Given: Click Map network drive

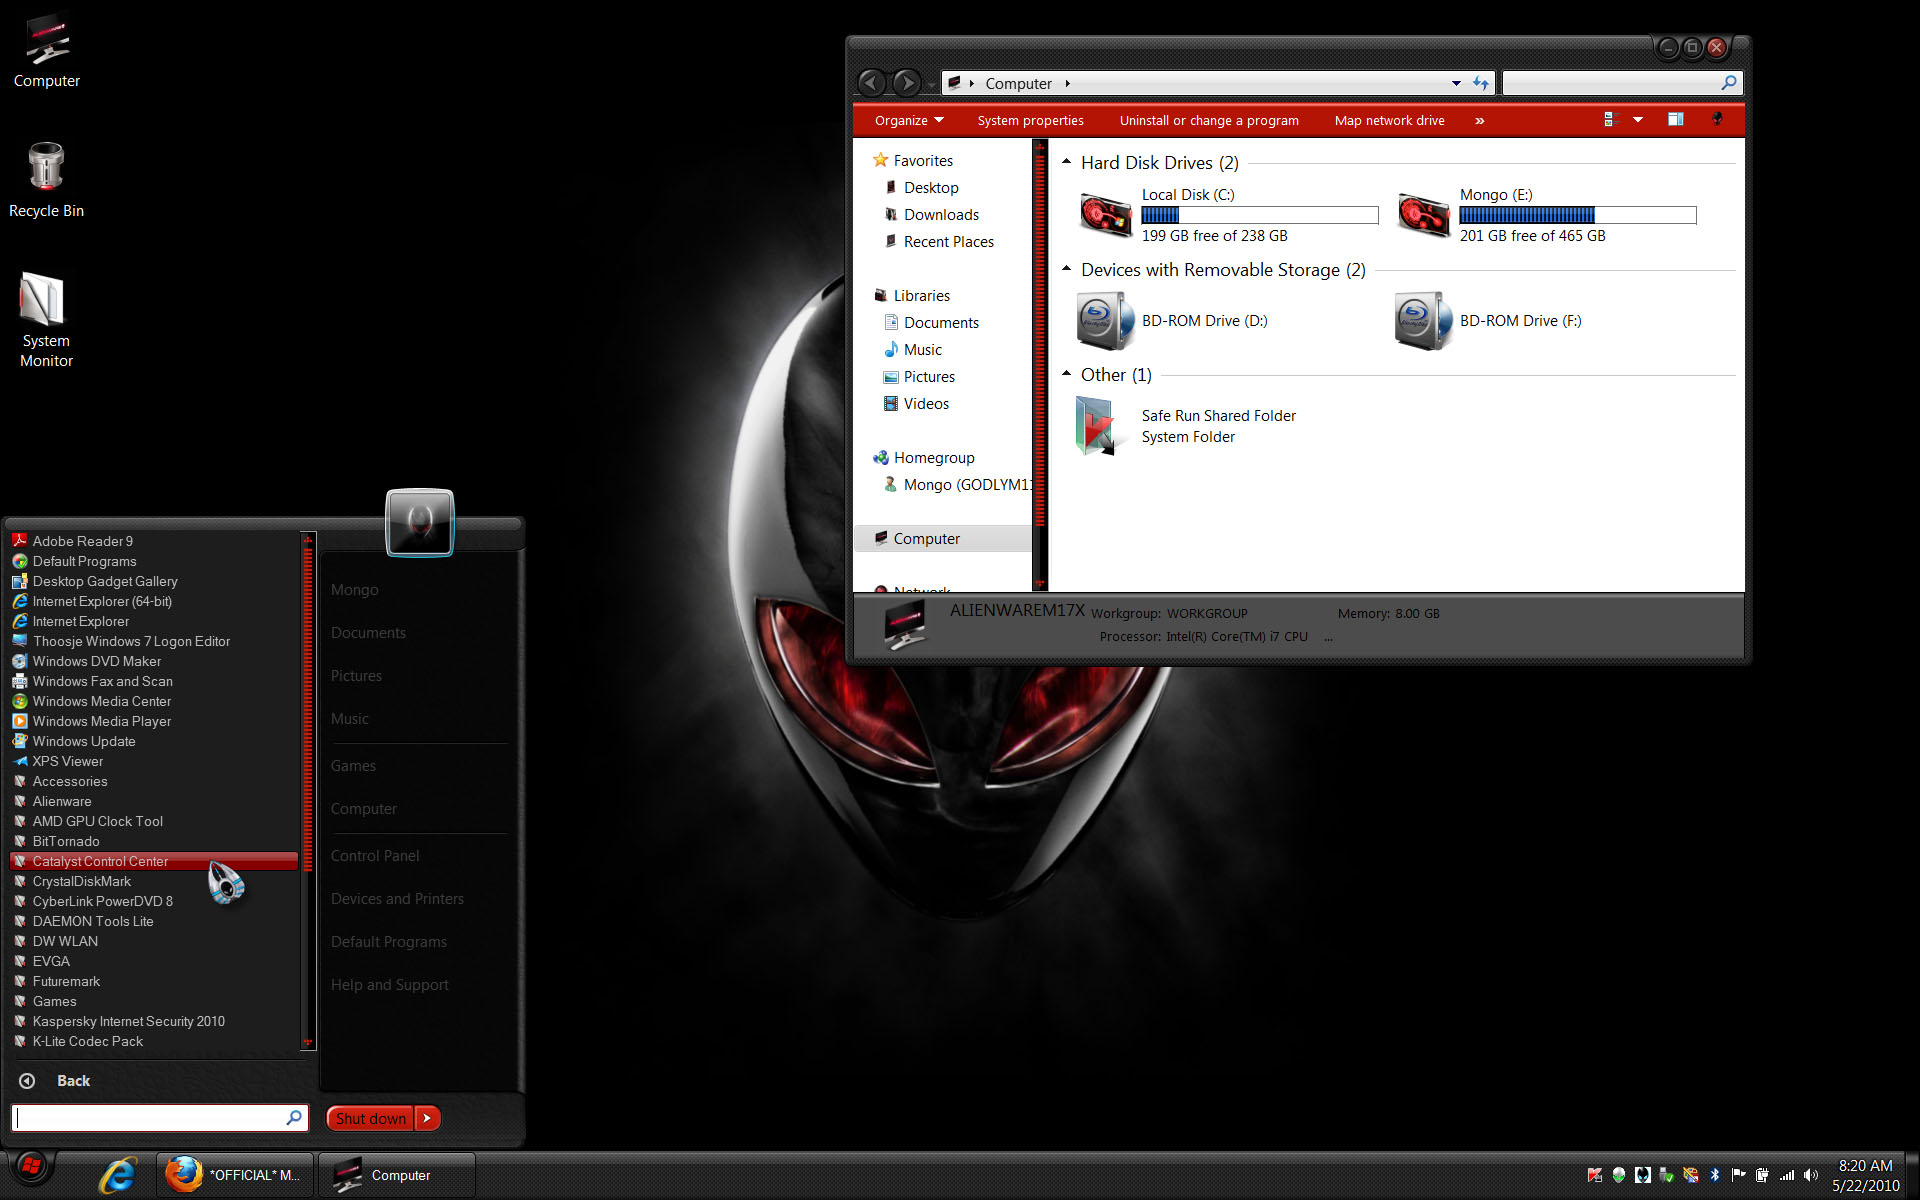Looking at the screenshot, I should click(x=1389, y=120).
